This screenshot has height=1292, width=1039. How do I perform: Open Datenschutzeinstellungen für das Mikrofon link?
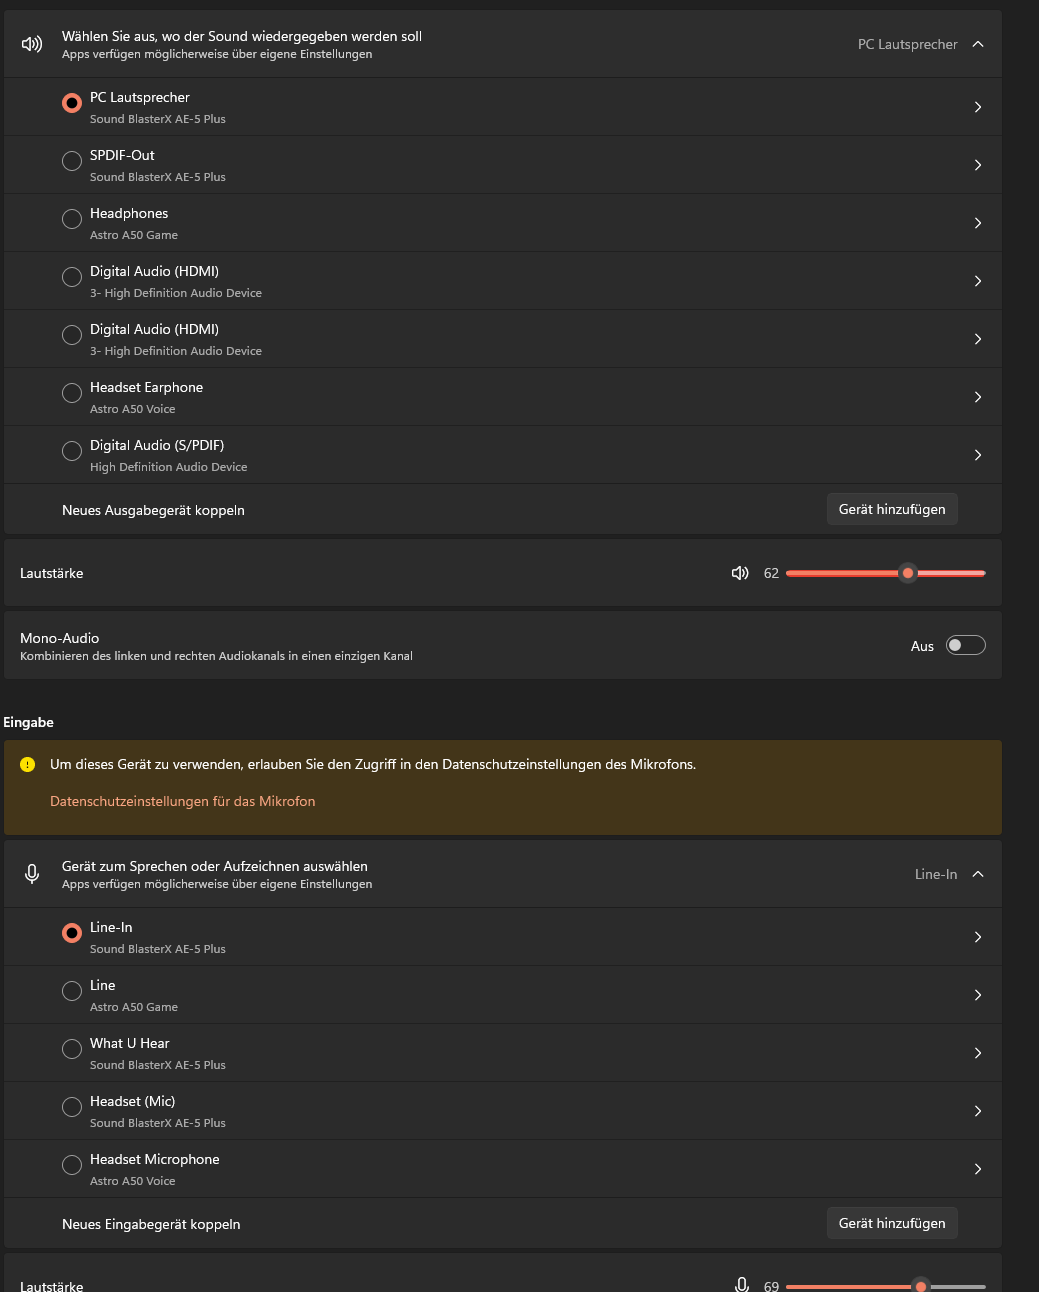[182, 801]
